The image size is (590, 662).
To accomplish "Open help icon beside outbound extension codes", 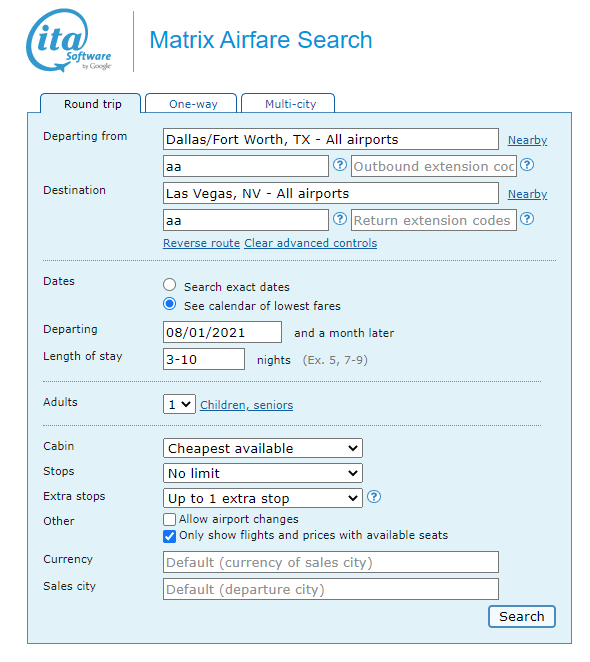I will [x=527, y=165].
